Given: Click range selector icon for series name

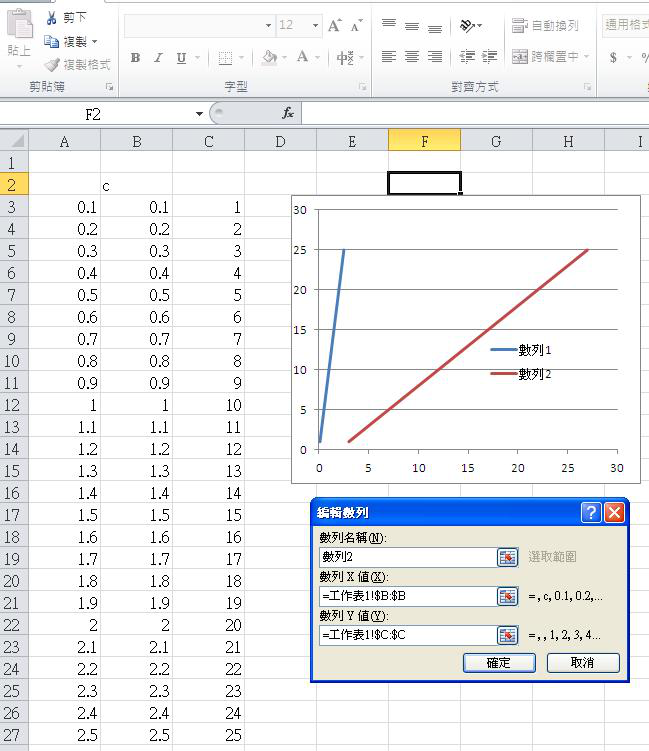Looking at the screenshot, I should [508, 558].
